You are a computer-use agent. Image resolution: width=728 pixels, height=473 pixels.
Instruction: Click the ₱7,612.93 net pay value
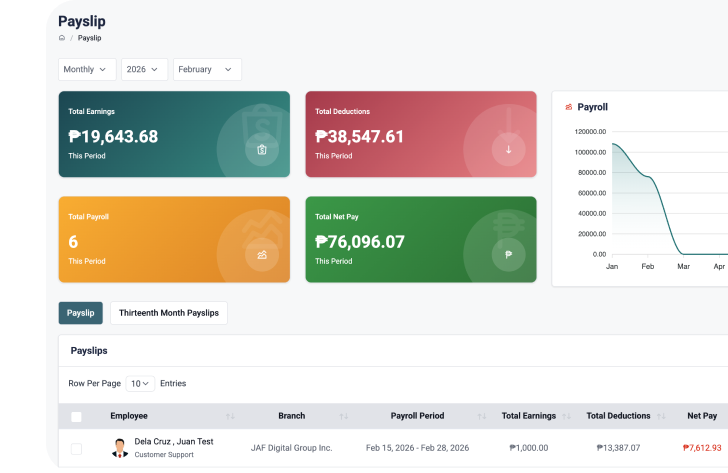pyautogui.click(x=702, y=448)
